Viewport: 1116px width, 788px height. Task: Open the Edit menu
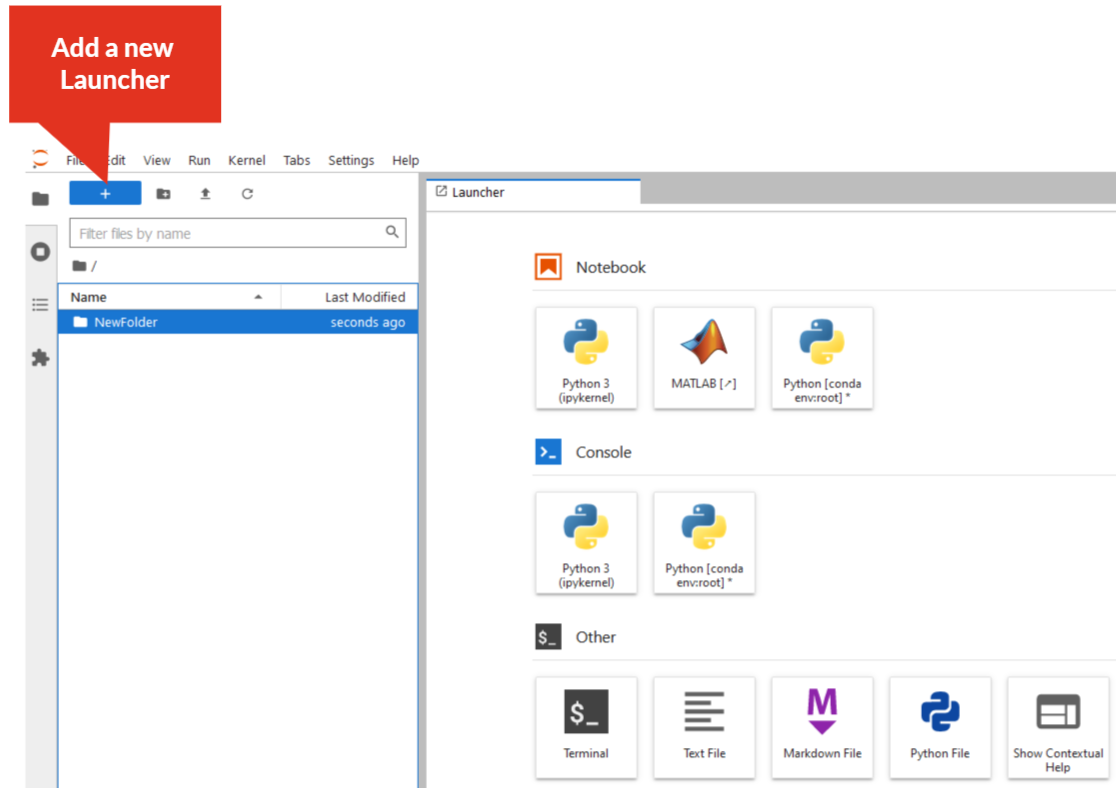116,160
